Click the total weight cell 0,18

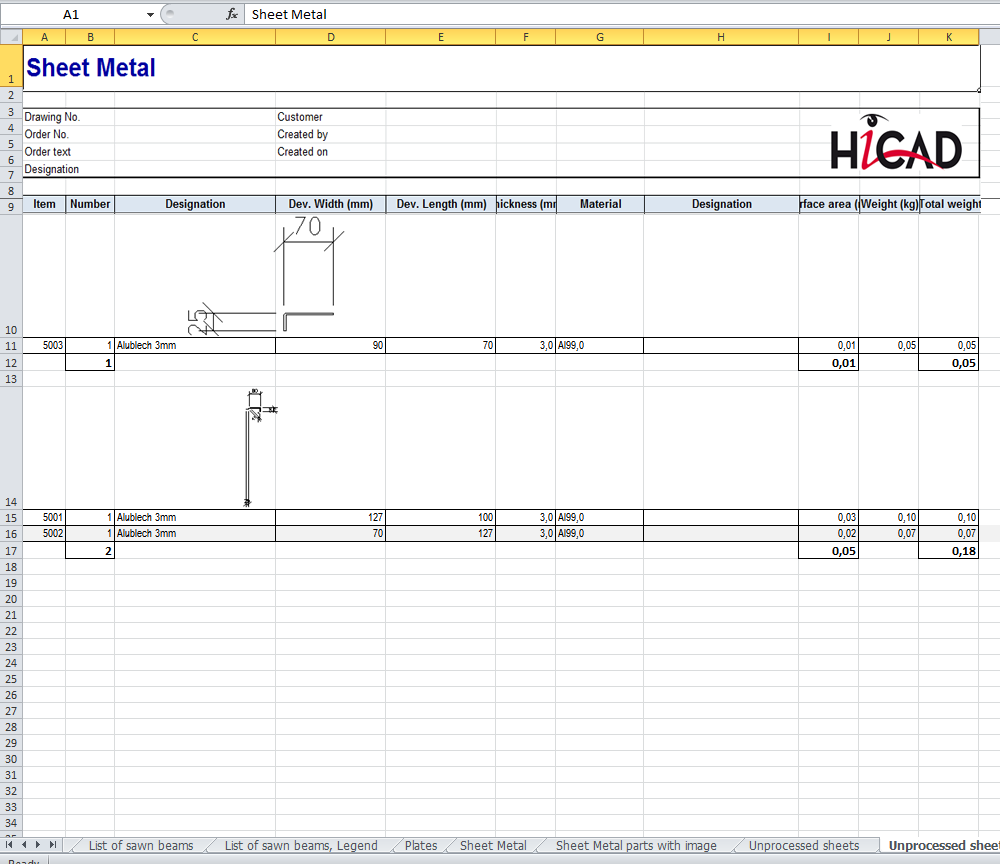947,551
